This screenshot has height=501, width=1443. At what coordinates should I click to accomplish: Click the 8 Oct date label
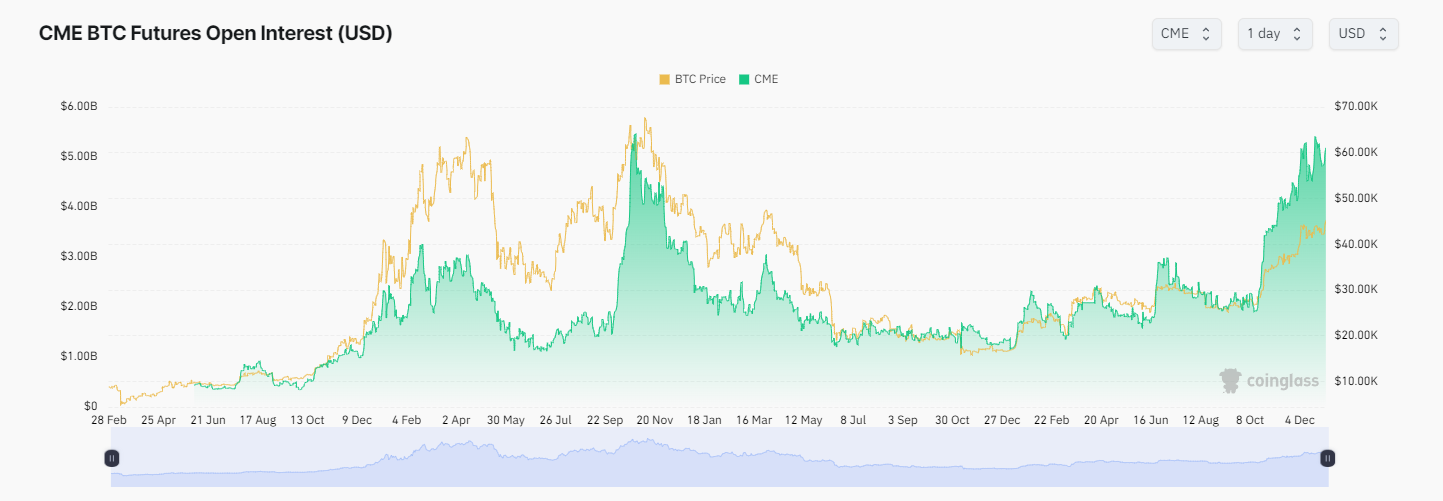pos(1251,421)
